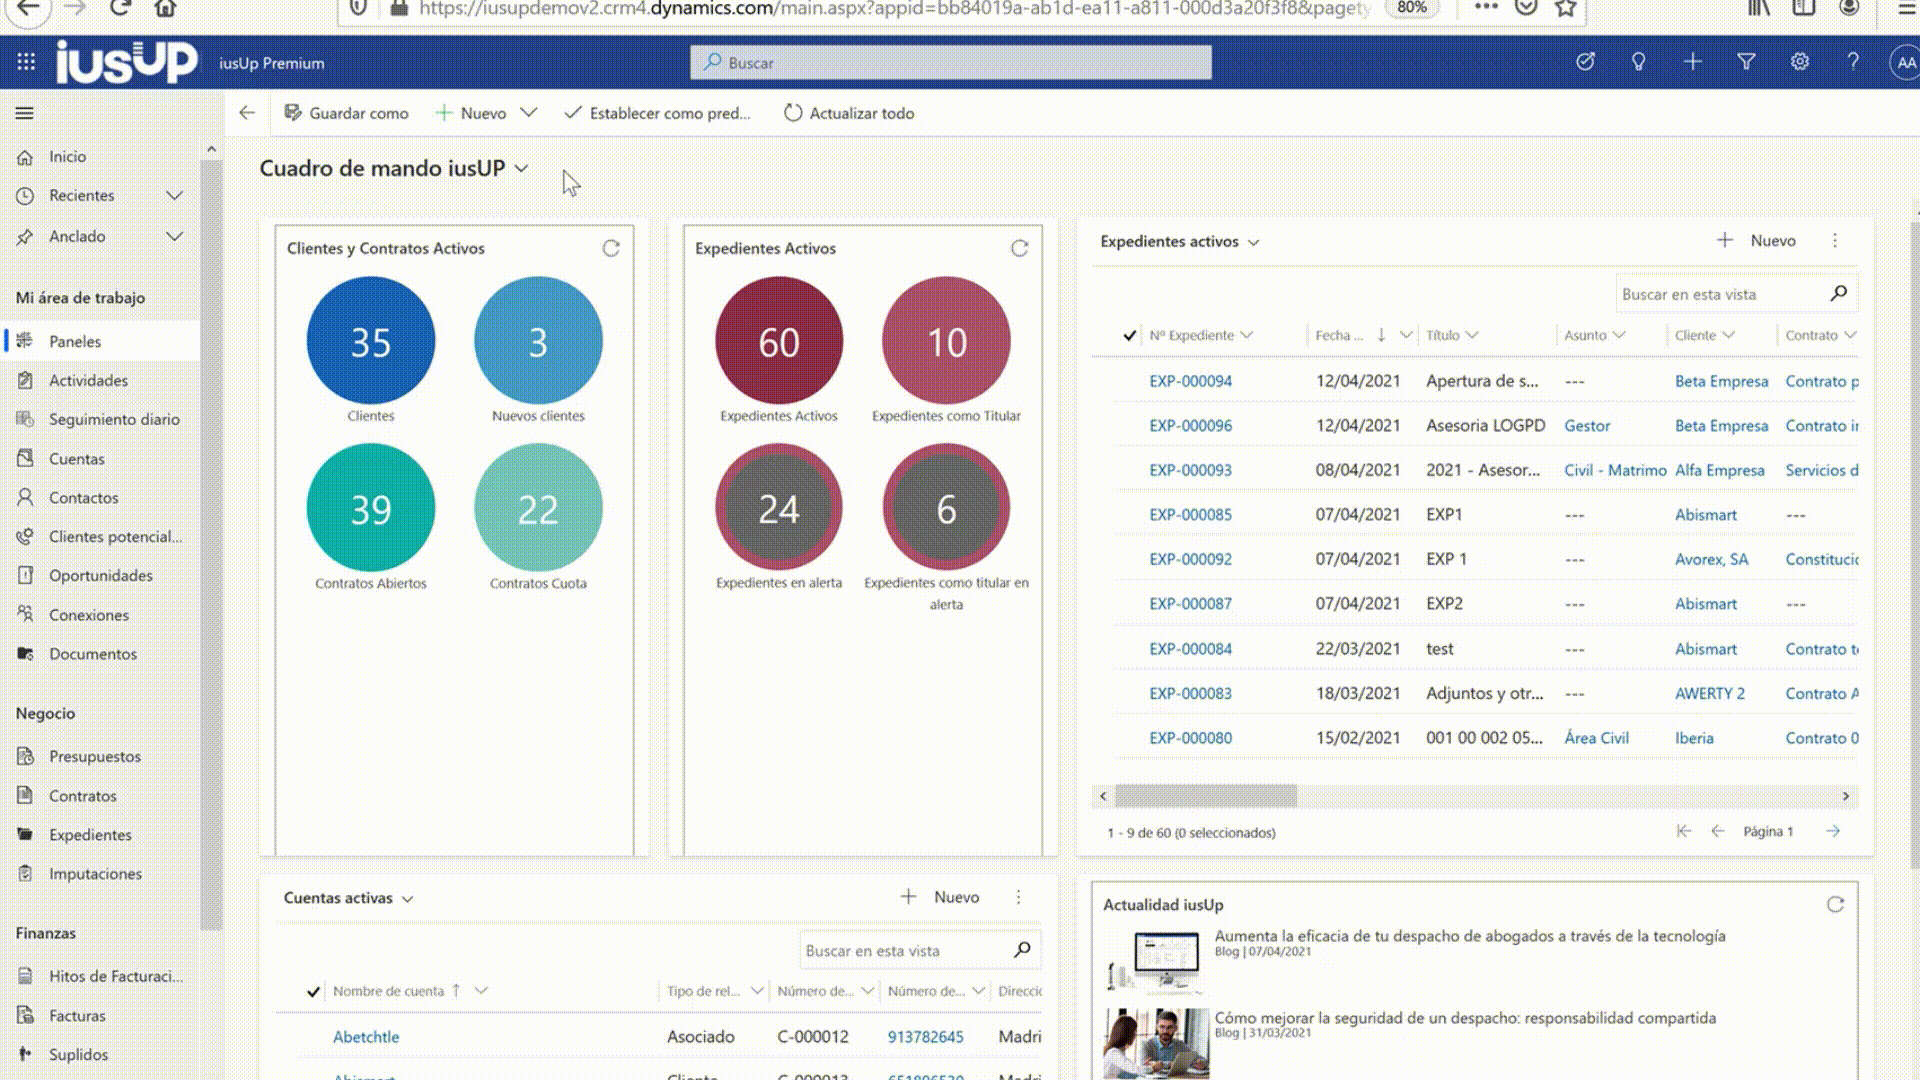Open the task flow checkmark icon in header
Viewport: 1920px width, 1080px height.
pyautogui.click(x=1585, y=62)
